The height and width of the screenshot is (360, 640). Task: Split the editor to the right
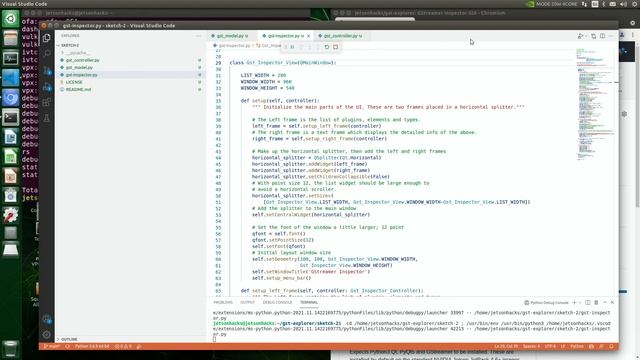602,36
